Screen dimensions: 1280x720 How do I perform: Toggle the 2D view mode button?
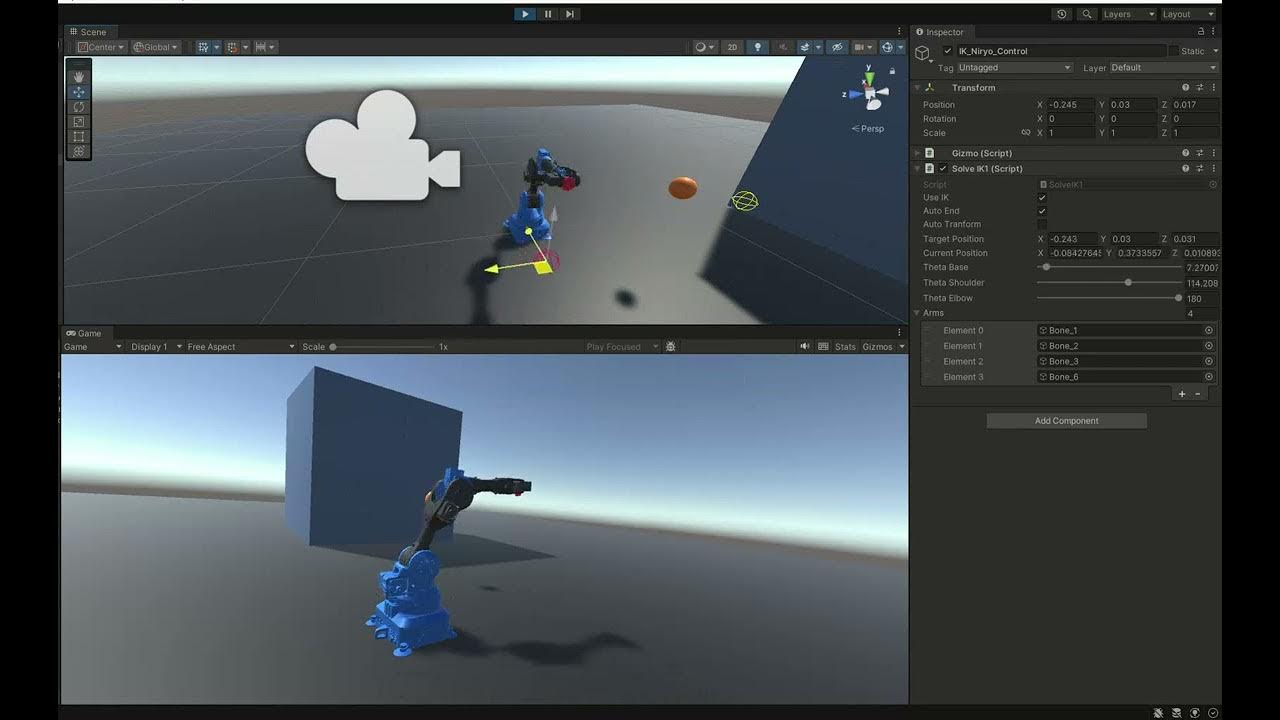click(734, 46)
